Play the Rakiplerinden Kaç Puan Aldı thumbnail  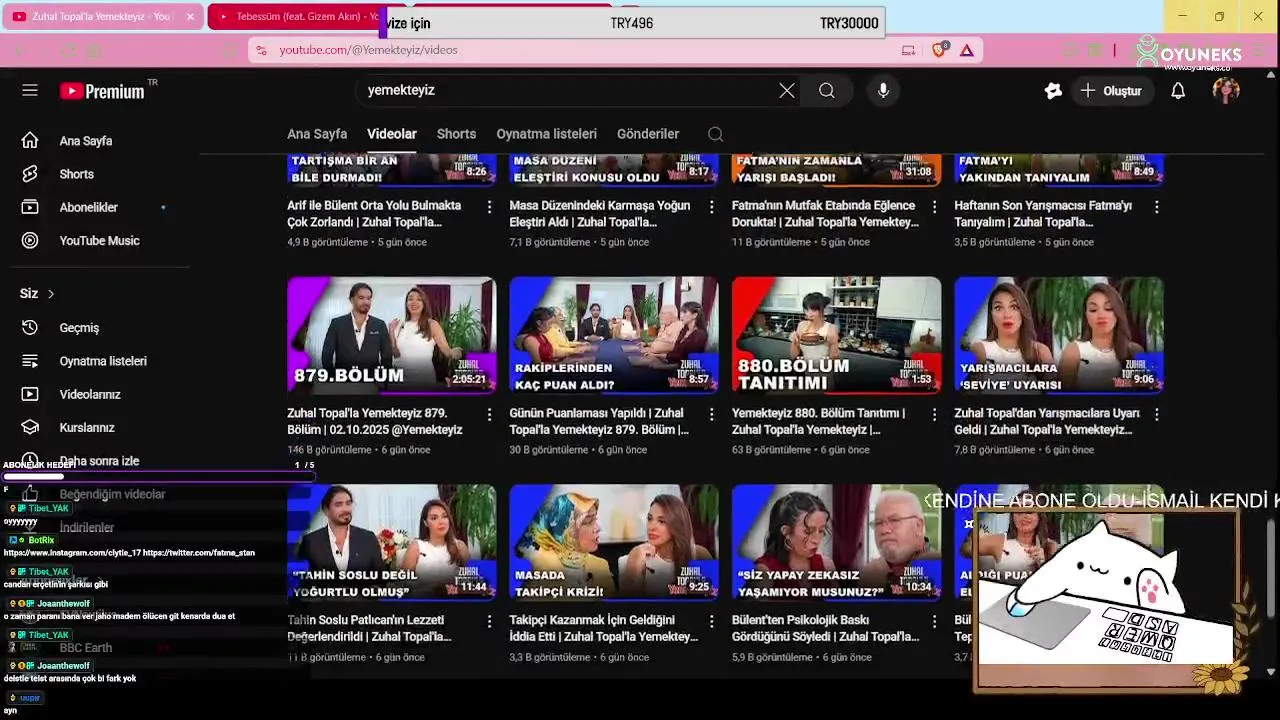point(614,335)
